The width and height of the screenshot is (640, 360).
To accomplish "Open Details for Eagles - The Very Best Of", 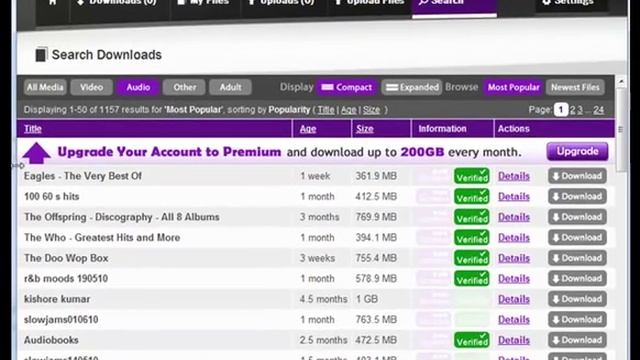I will pos(513,176).
